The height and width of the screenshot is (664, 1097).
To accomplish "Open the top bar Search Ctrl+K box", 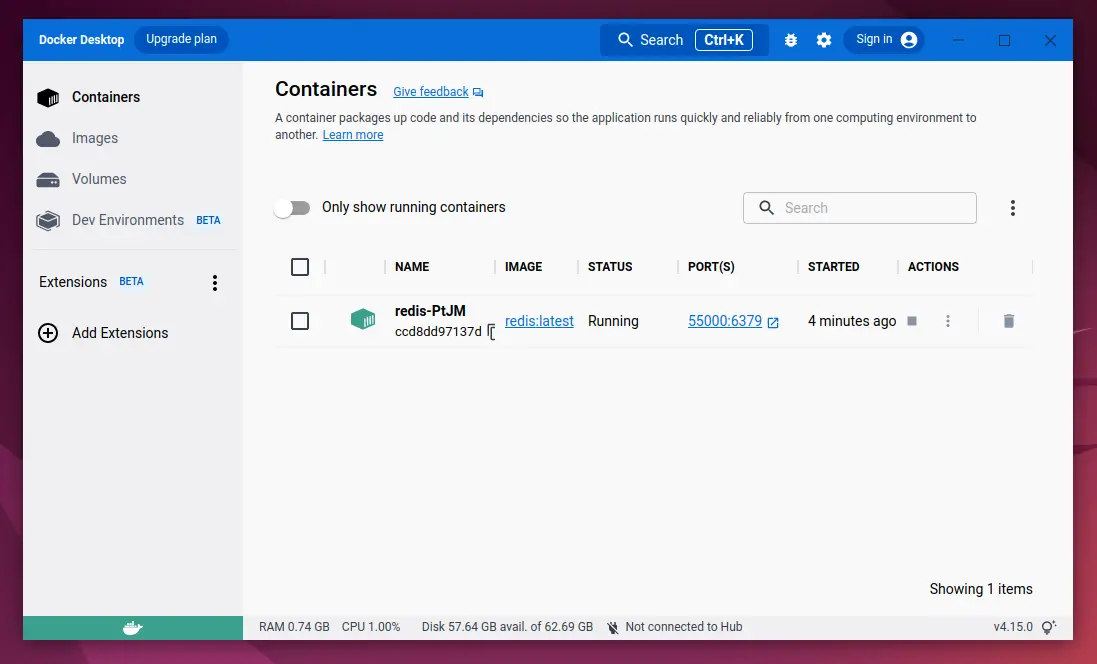I will point(684,40).
